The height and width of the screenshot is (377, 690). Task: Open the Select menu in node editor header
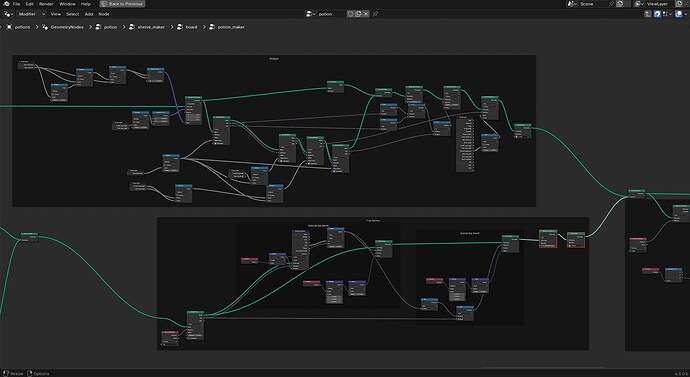point(73,14)
